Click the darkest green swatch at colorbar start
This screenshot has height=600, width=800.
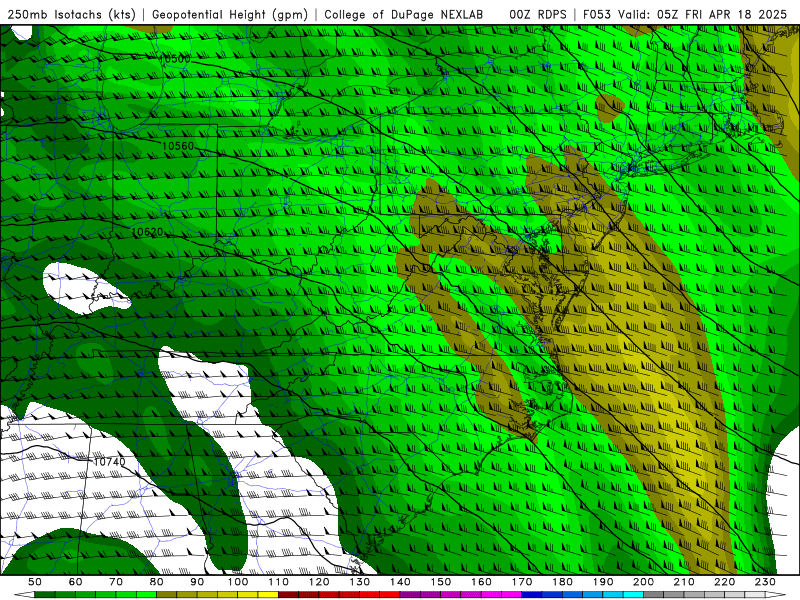click(x=45, y=595)
